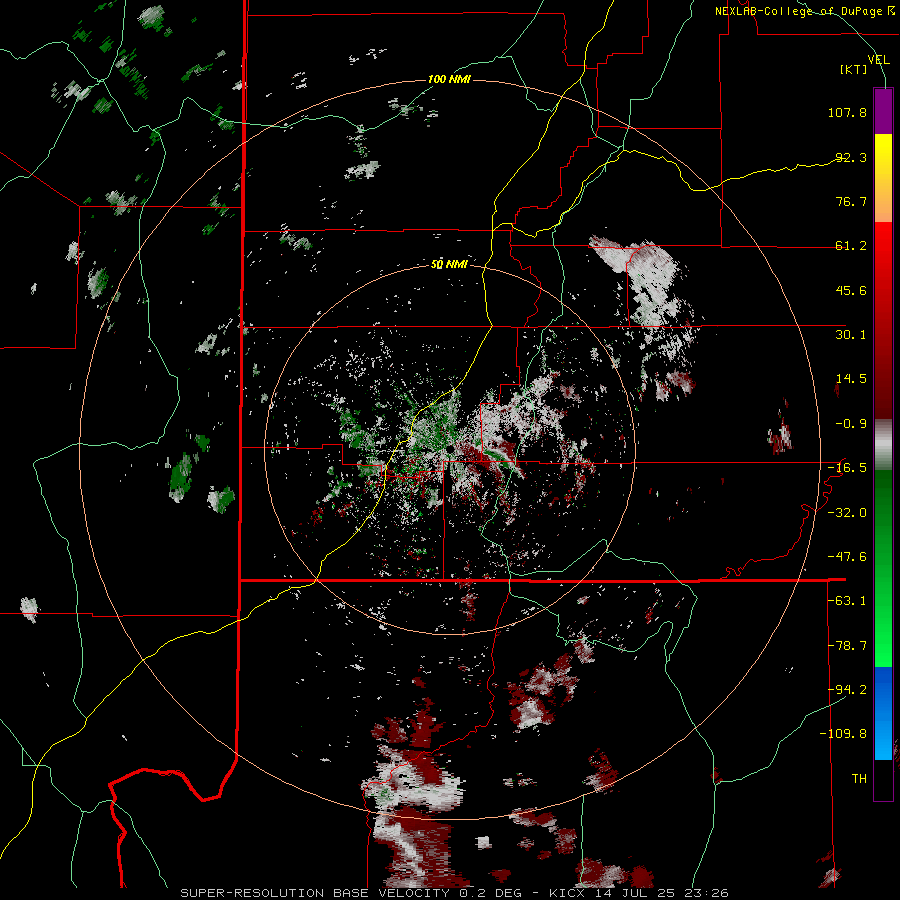Select the 30.1 velocity scale value
Viewport: 900px width, 900px height.
coord(851,335)
